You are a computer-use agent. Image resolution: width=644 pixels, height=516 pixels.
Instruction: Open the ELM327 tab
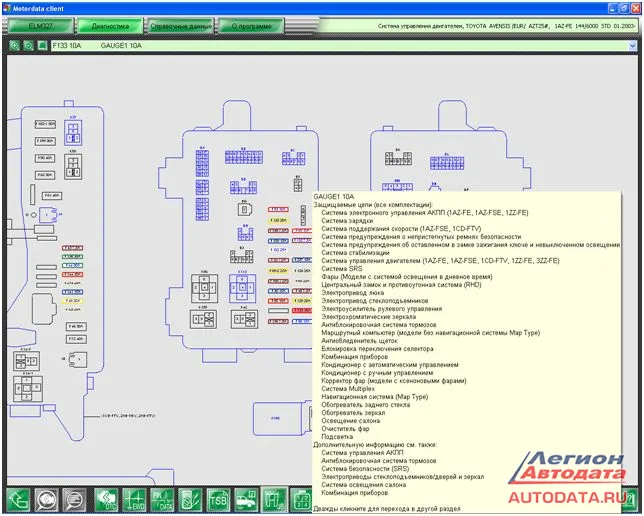pos(41,26)
